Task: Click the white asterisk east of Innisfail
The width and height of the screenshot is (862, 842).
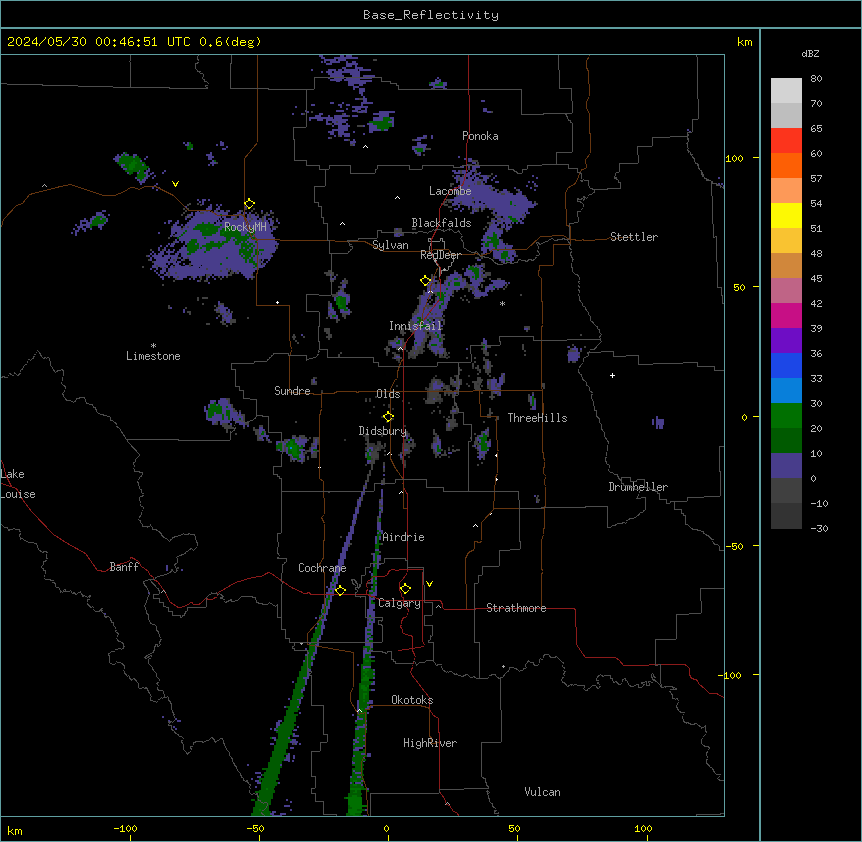Action: point(502,303)
